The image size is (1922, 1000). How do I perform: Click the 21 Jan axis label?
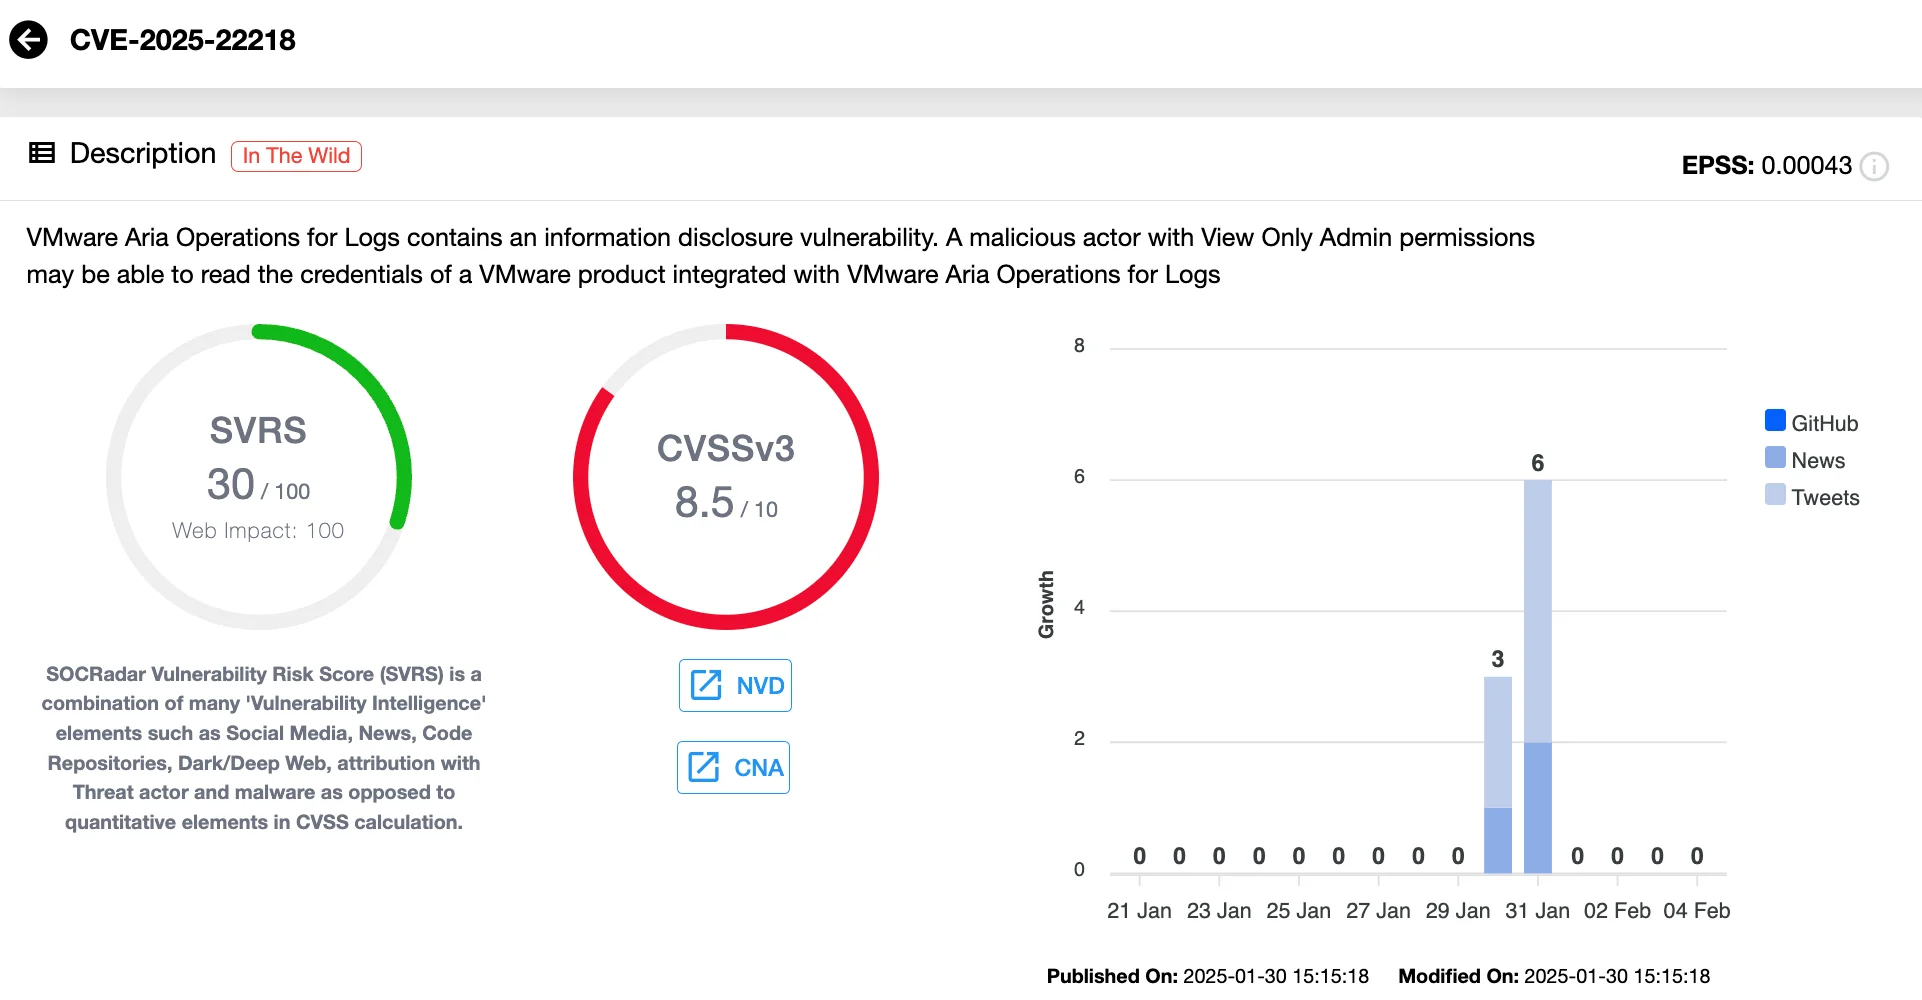[x=1139, y=911]
